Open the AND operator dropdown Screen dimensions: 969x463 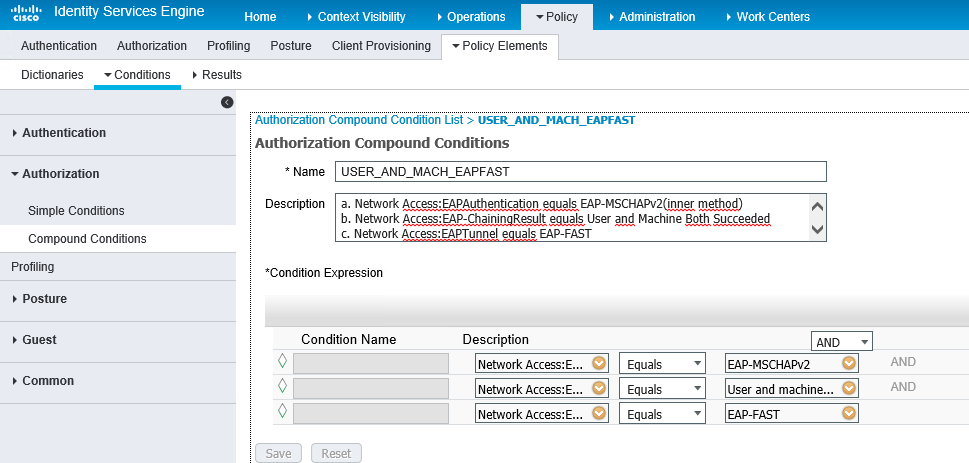[841, 341]
